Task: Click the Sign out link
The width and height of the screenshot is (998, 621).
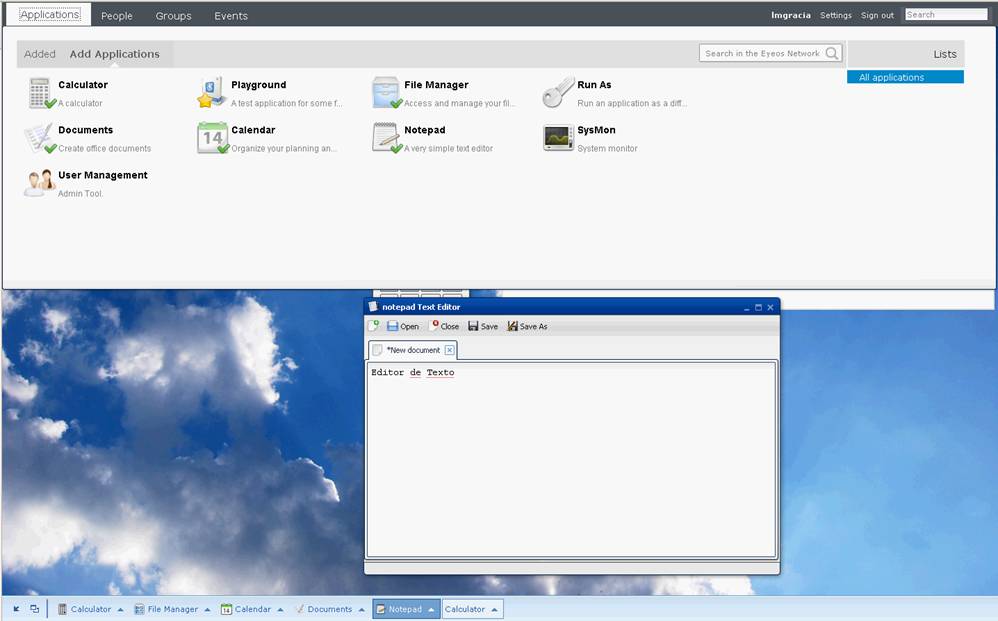Action: click(877, 16)
